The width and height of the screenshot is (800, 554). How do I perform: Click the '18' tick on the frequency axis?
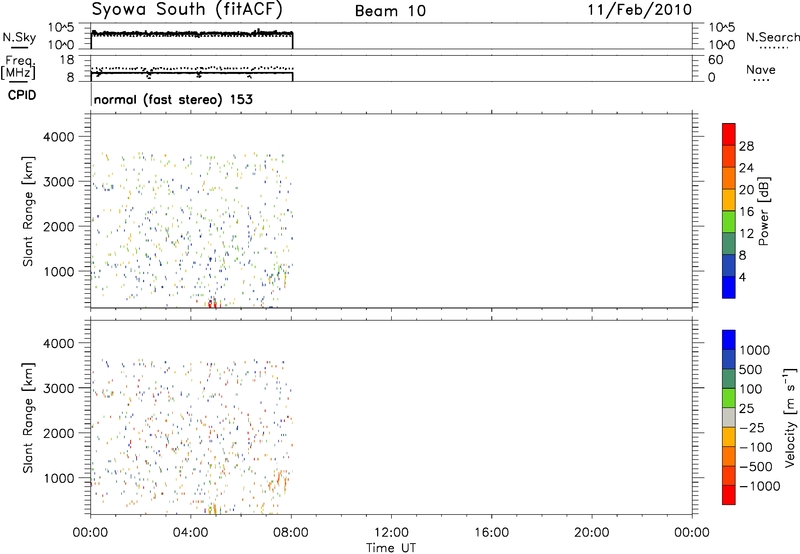pos(67,60)
